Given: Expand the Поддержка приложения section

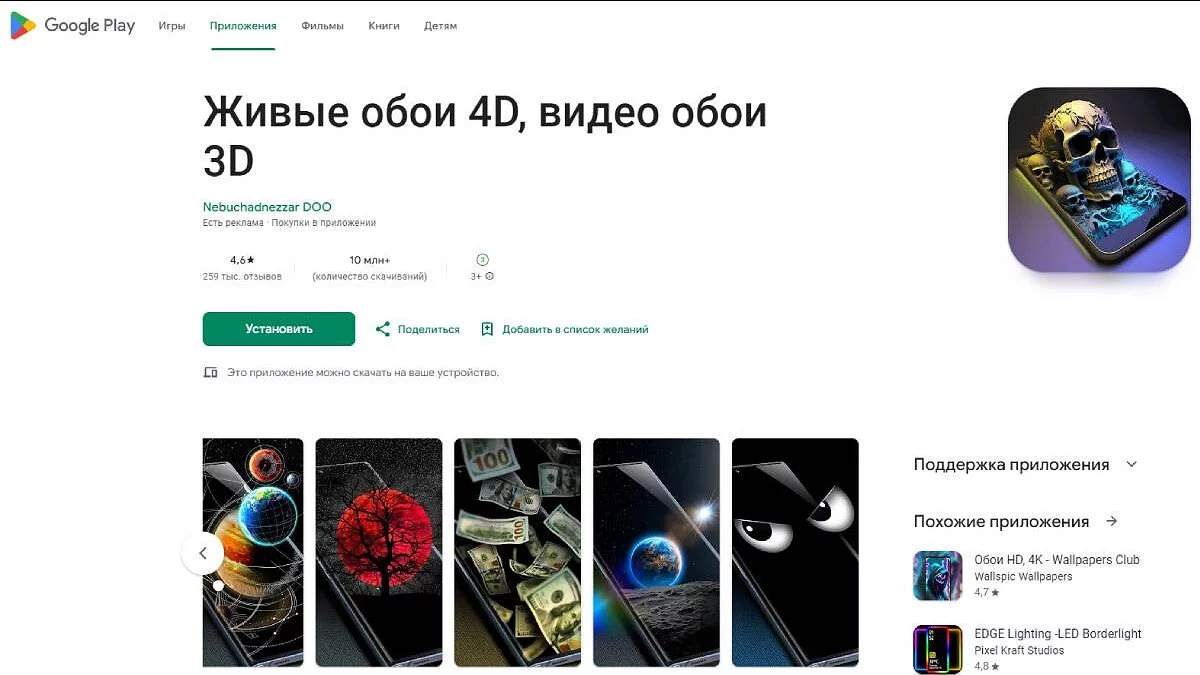Looking at the screenshot, I should click(1132, 464).
